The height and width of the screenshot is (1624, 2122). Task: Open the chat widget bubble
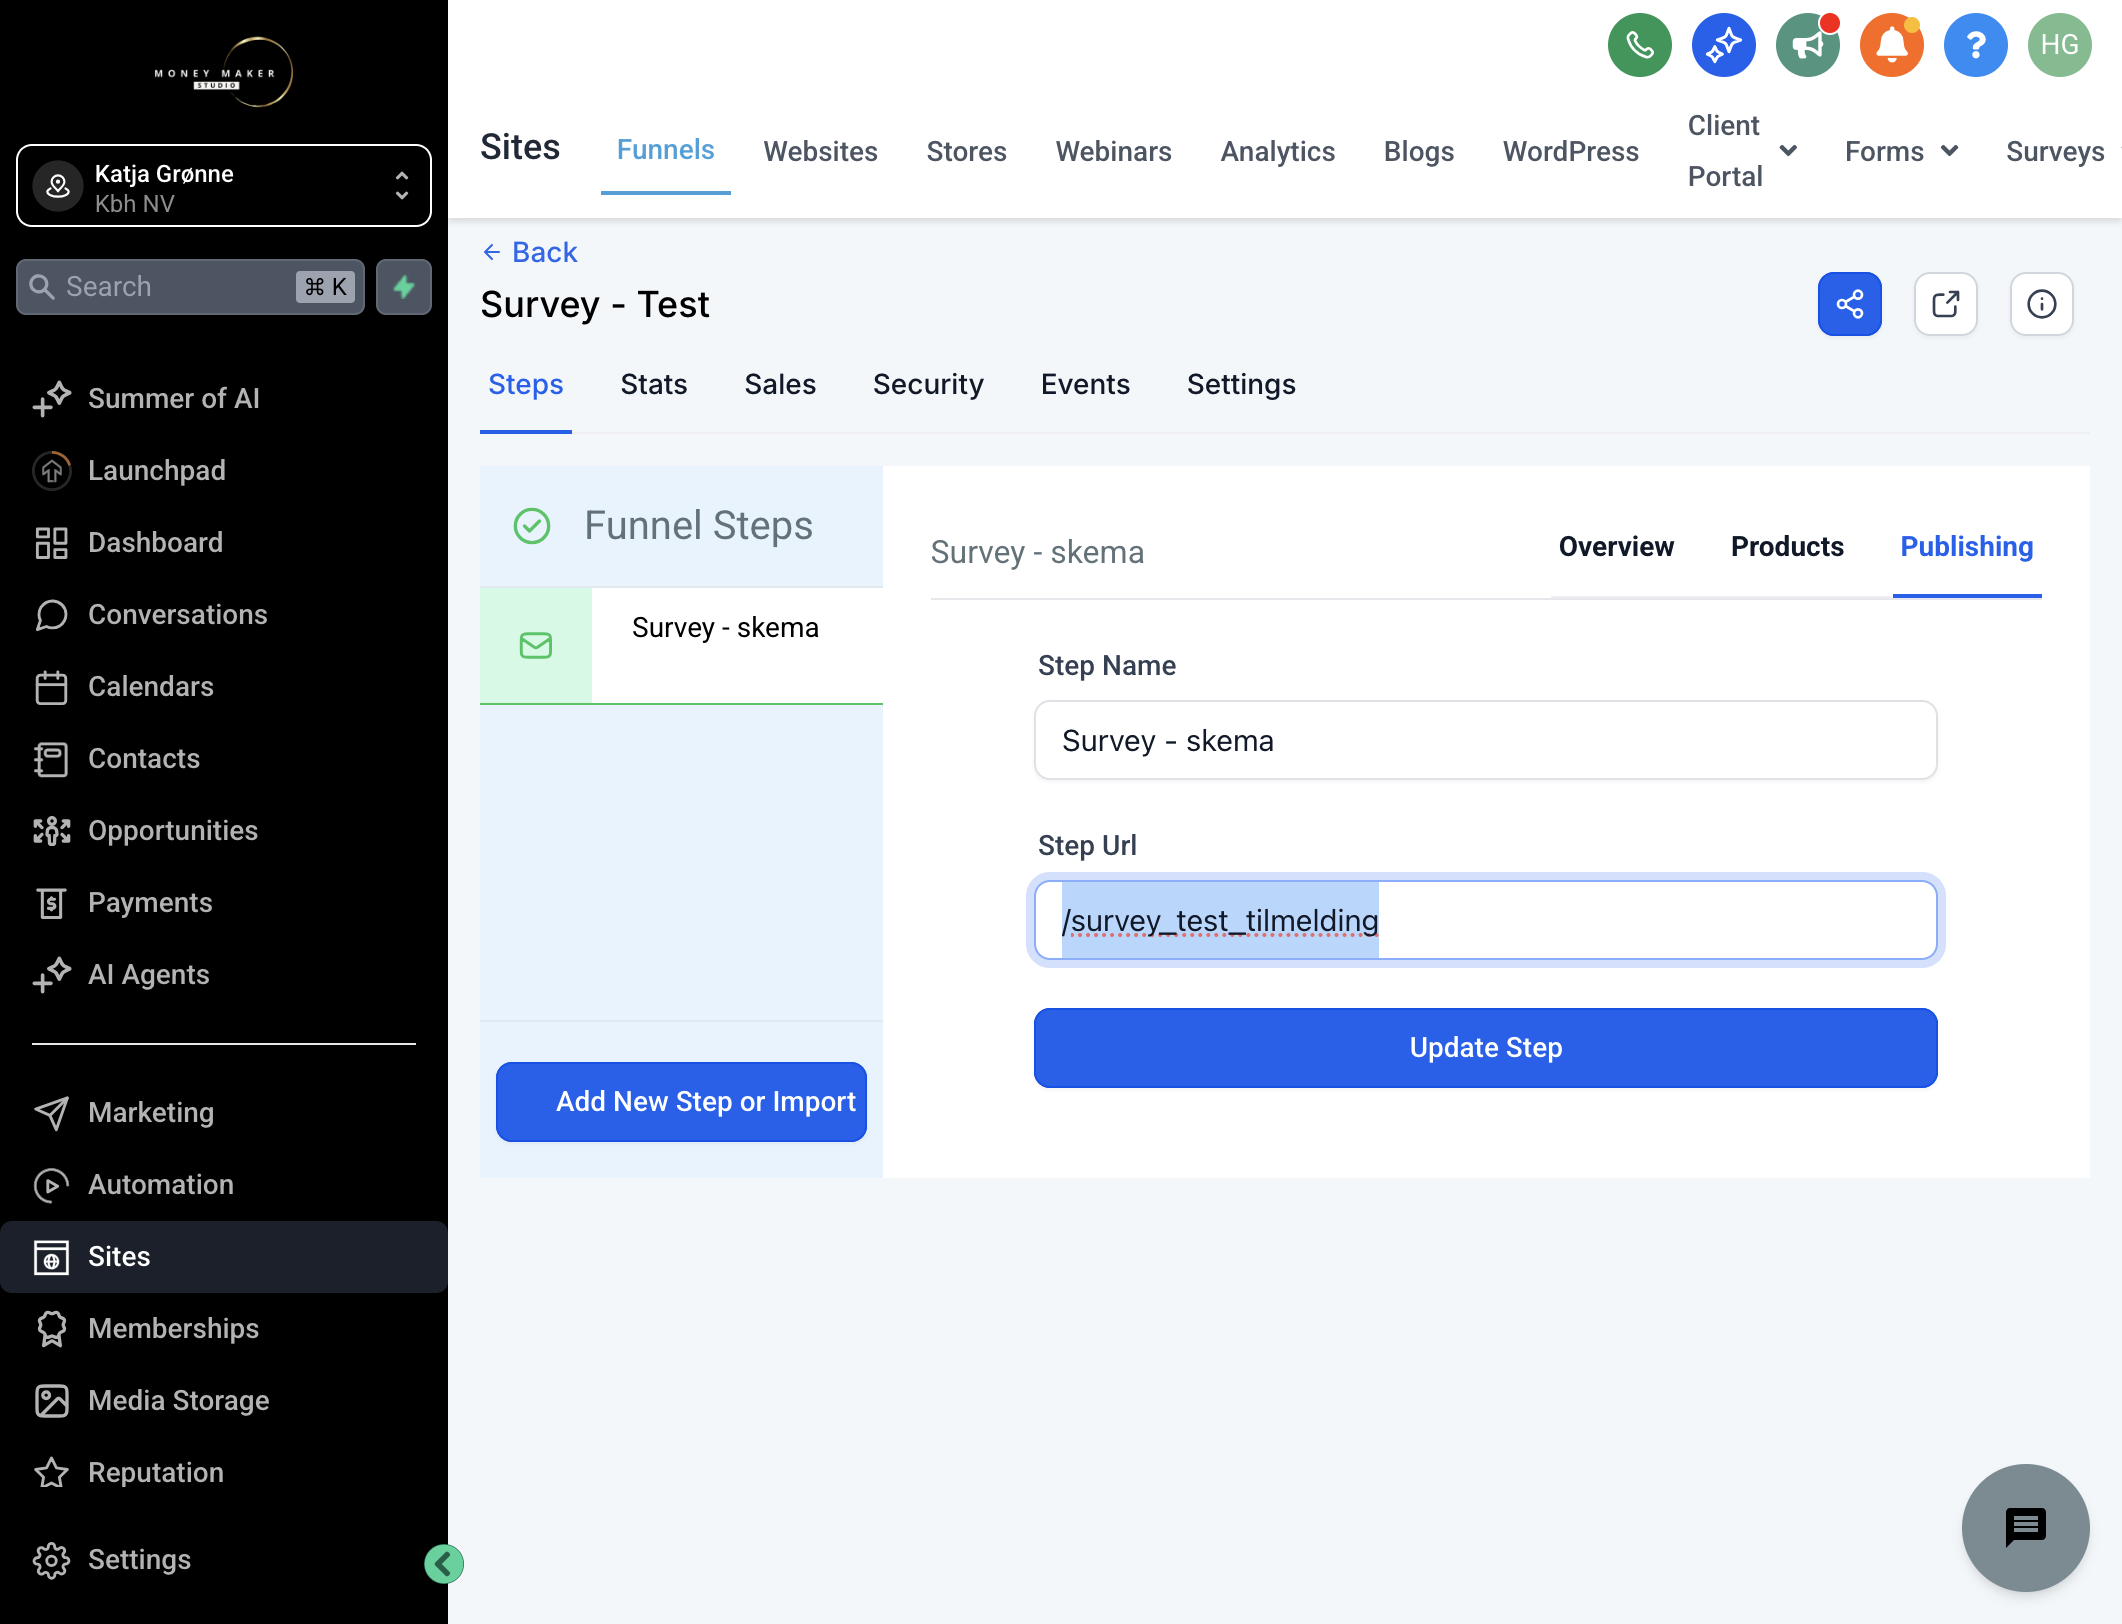pyautogui.click(x=2025, y=1527)
